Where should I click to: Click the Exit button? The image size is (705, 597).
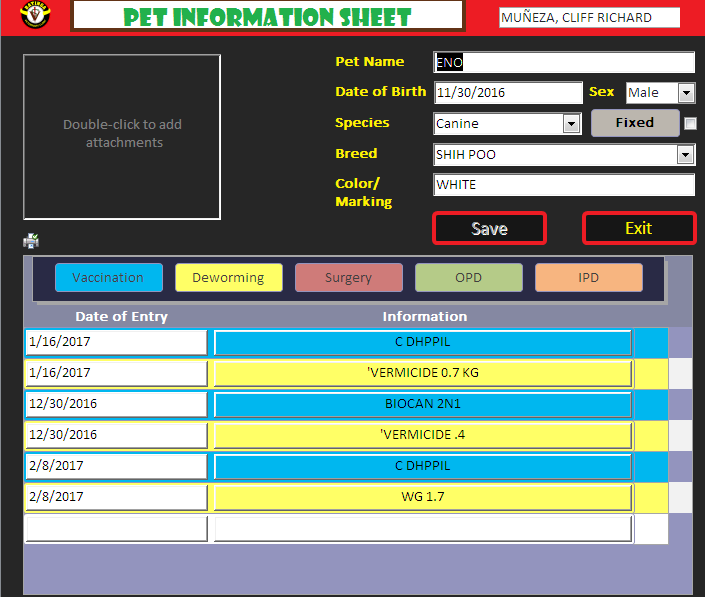638,228
